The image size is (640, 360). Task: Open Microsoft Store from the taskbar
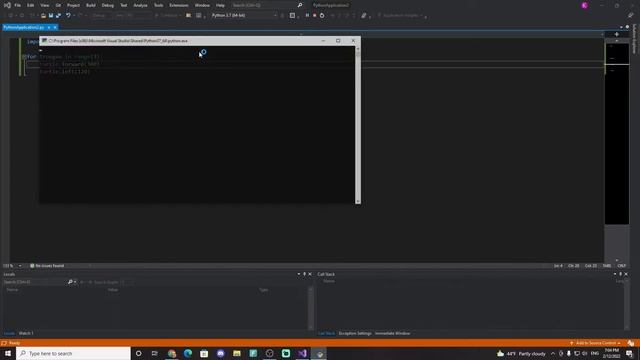coord(204,353)
